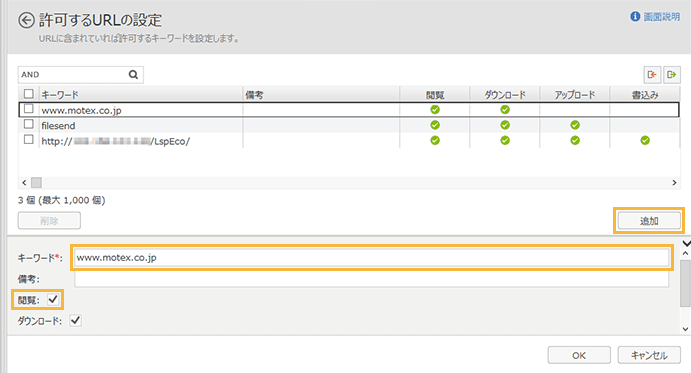Image resolution: width=691 pixels, height=373 pixels.
Task: Click アップロード green check for filesend
Action: (575, 125)
